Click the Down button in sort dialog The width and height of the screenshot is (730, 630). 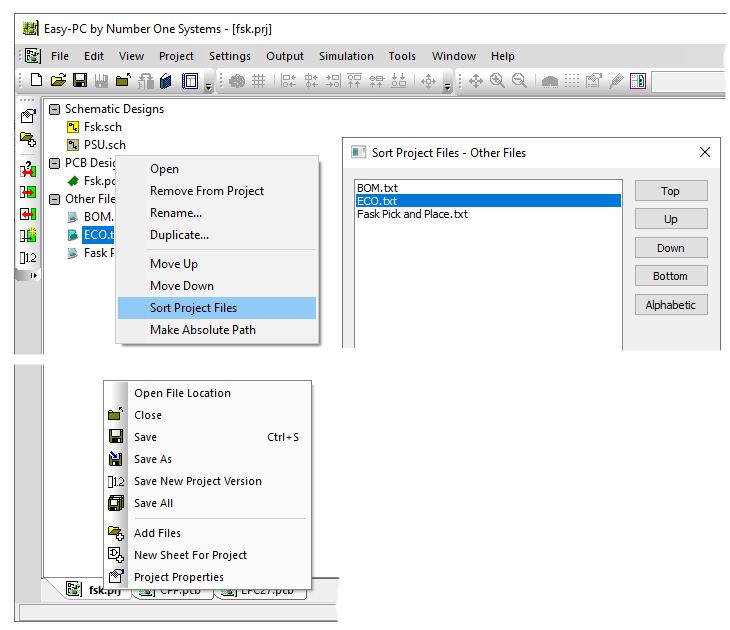(x=671, y=248)
